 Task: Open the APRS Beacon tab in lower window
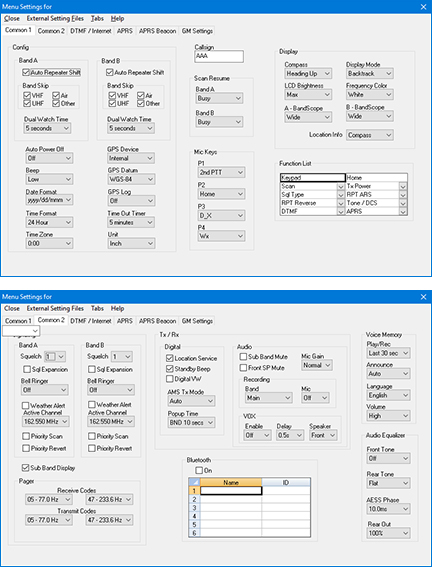[157, 321]
